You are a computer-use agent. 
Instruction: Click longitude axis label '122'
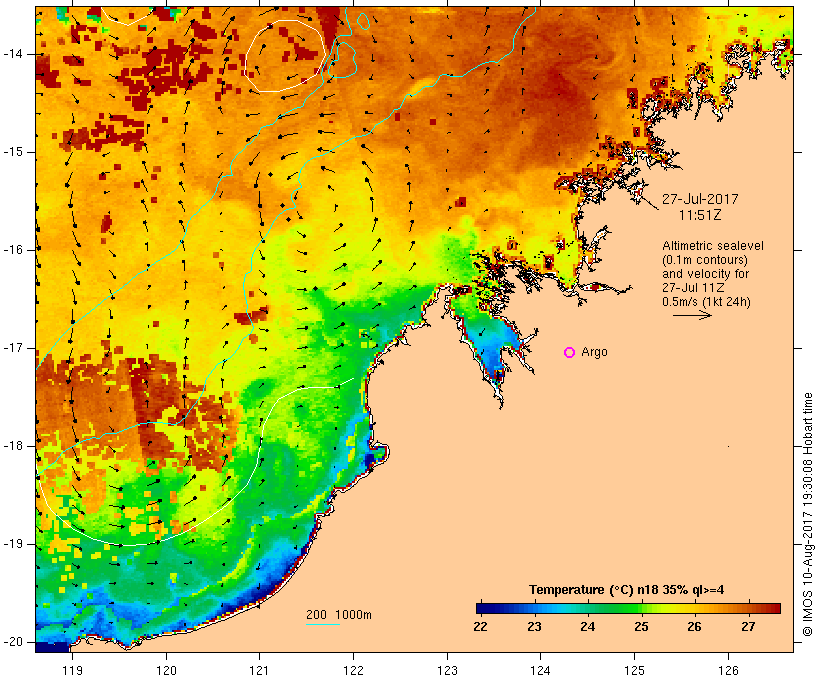pos(354,670)
